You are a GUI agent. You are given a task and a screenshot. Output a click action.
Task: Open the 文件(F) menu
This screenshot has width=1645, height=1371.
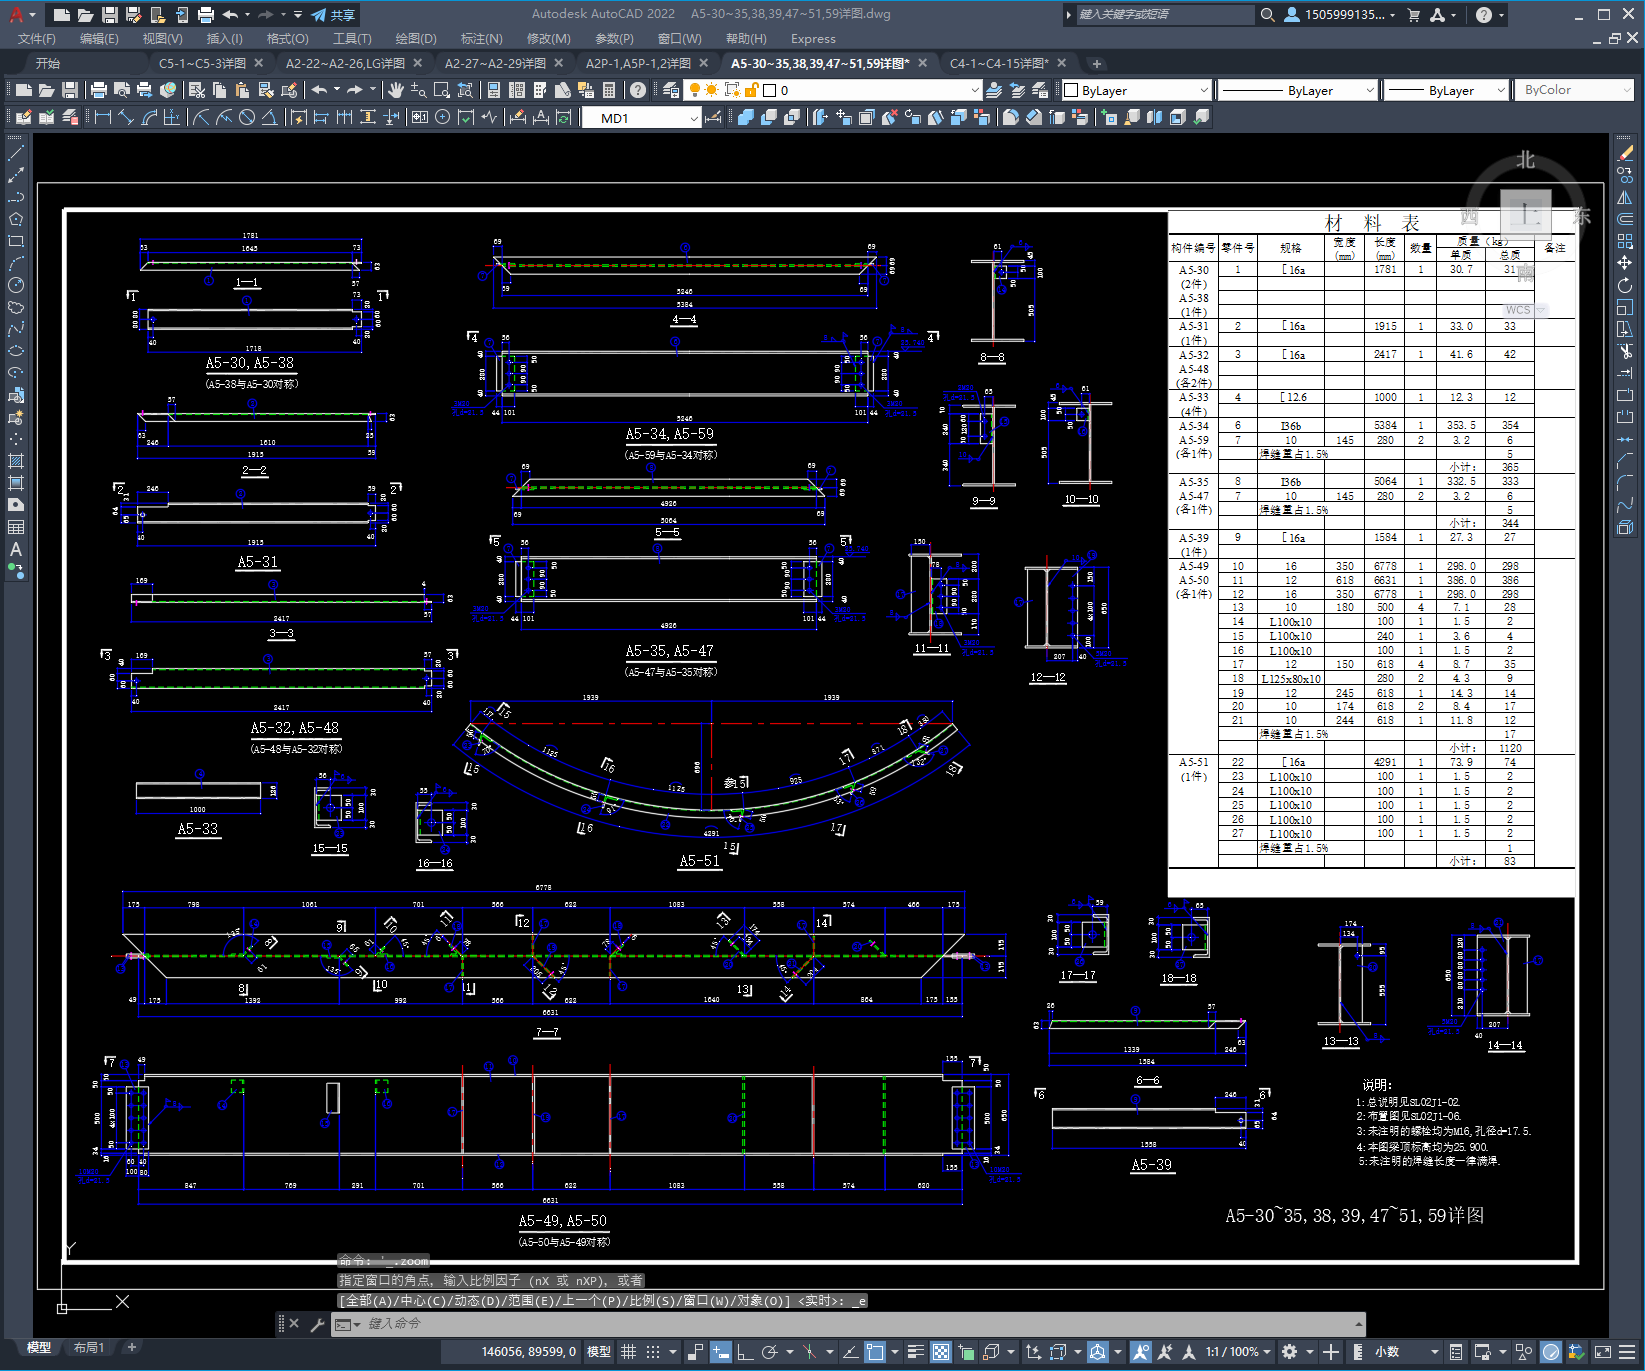point(37,38)
